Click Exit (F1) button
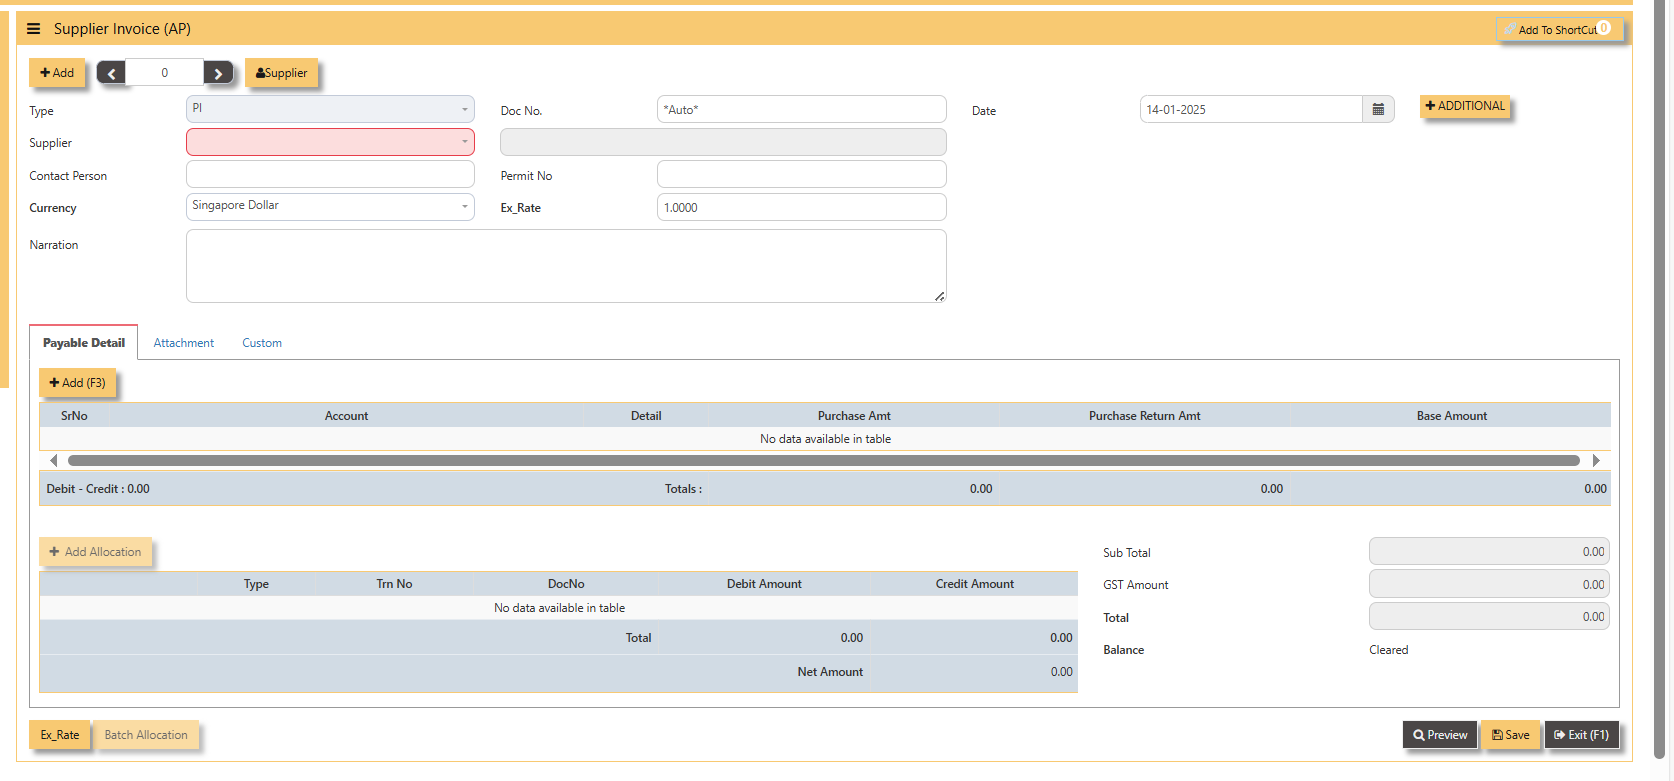Screen dimensions: 1674x781 click(x=1581, y=735)
